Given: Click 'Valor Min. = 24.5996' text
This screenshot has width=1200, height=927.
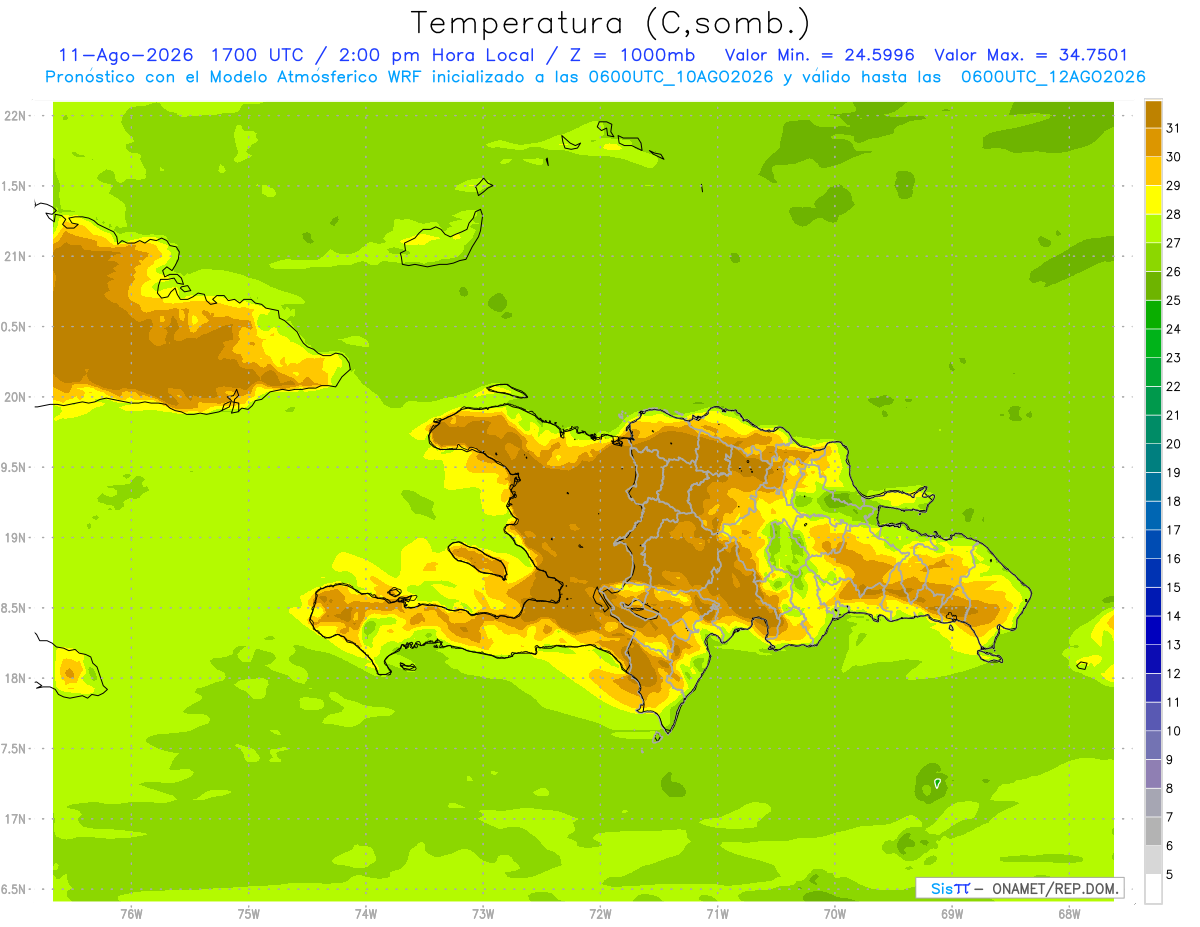Looking at the screenshot, I should (x=819, y=55).
